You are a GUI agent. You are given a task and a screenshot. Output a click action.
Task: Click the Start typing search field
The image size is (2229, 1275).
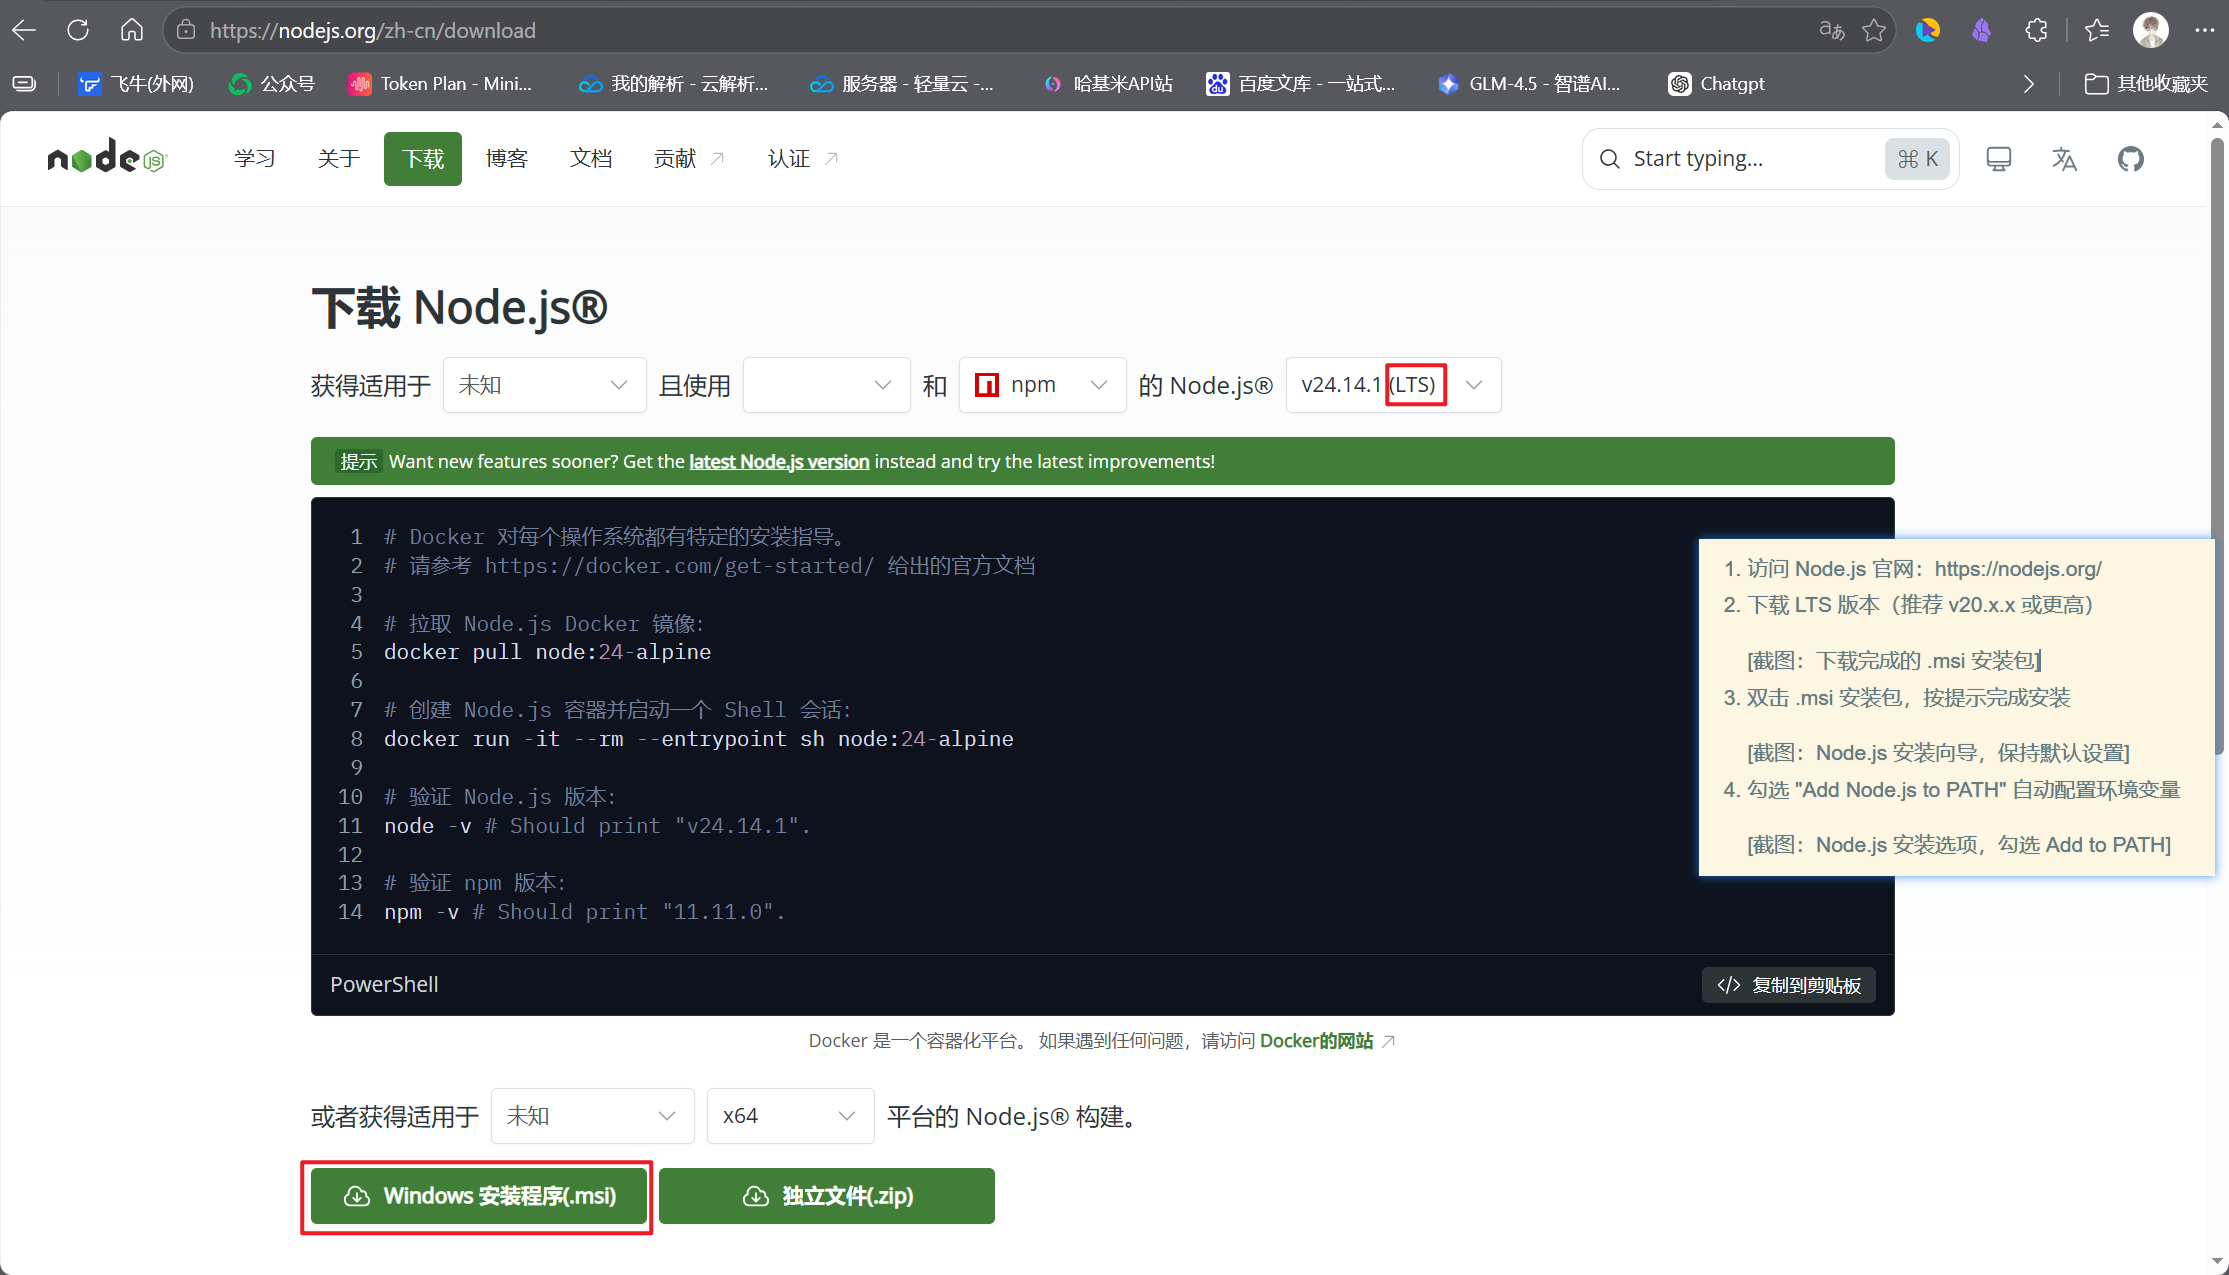coord(1771,159)
